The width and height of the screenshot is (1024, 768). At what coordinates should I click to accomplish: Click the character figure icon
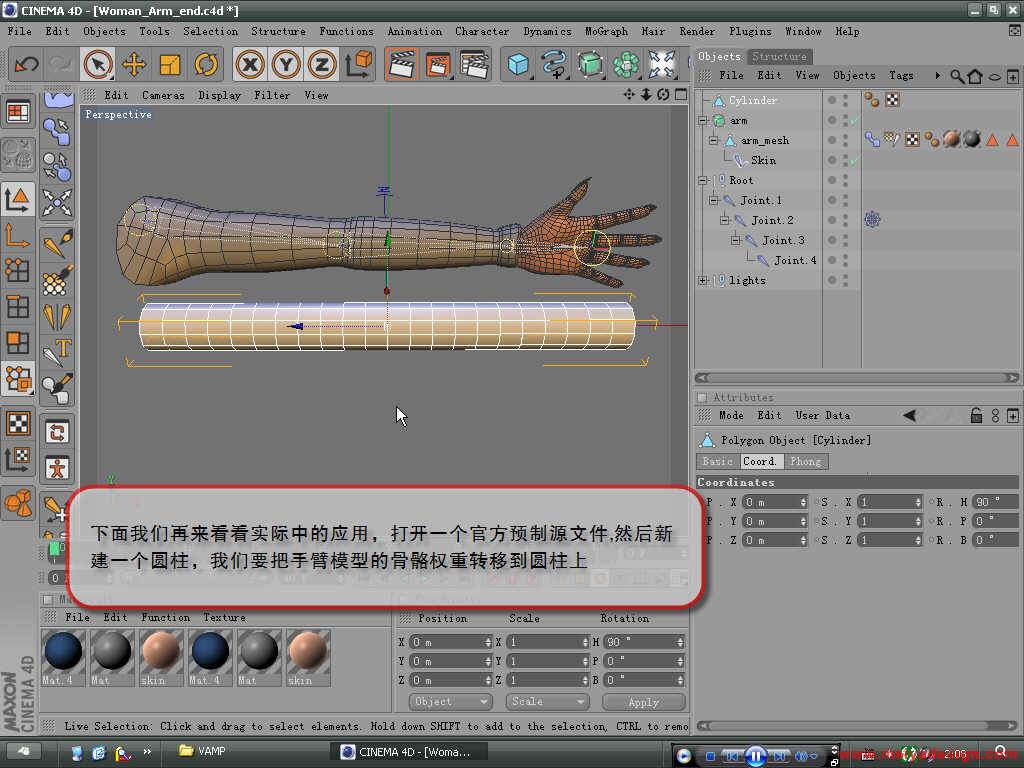57,468
